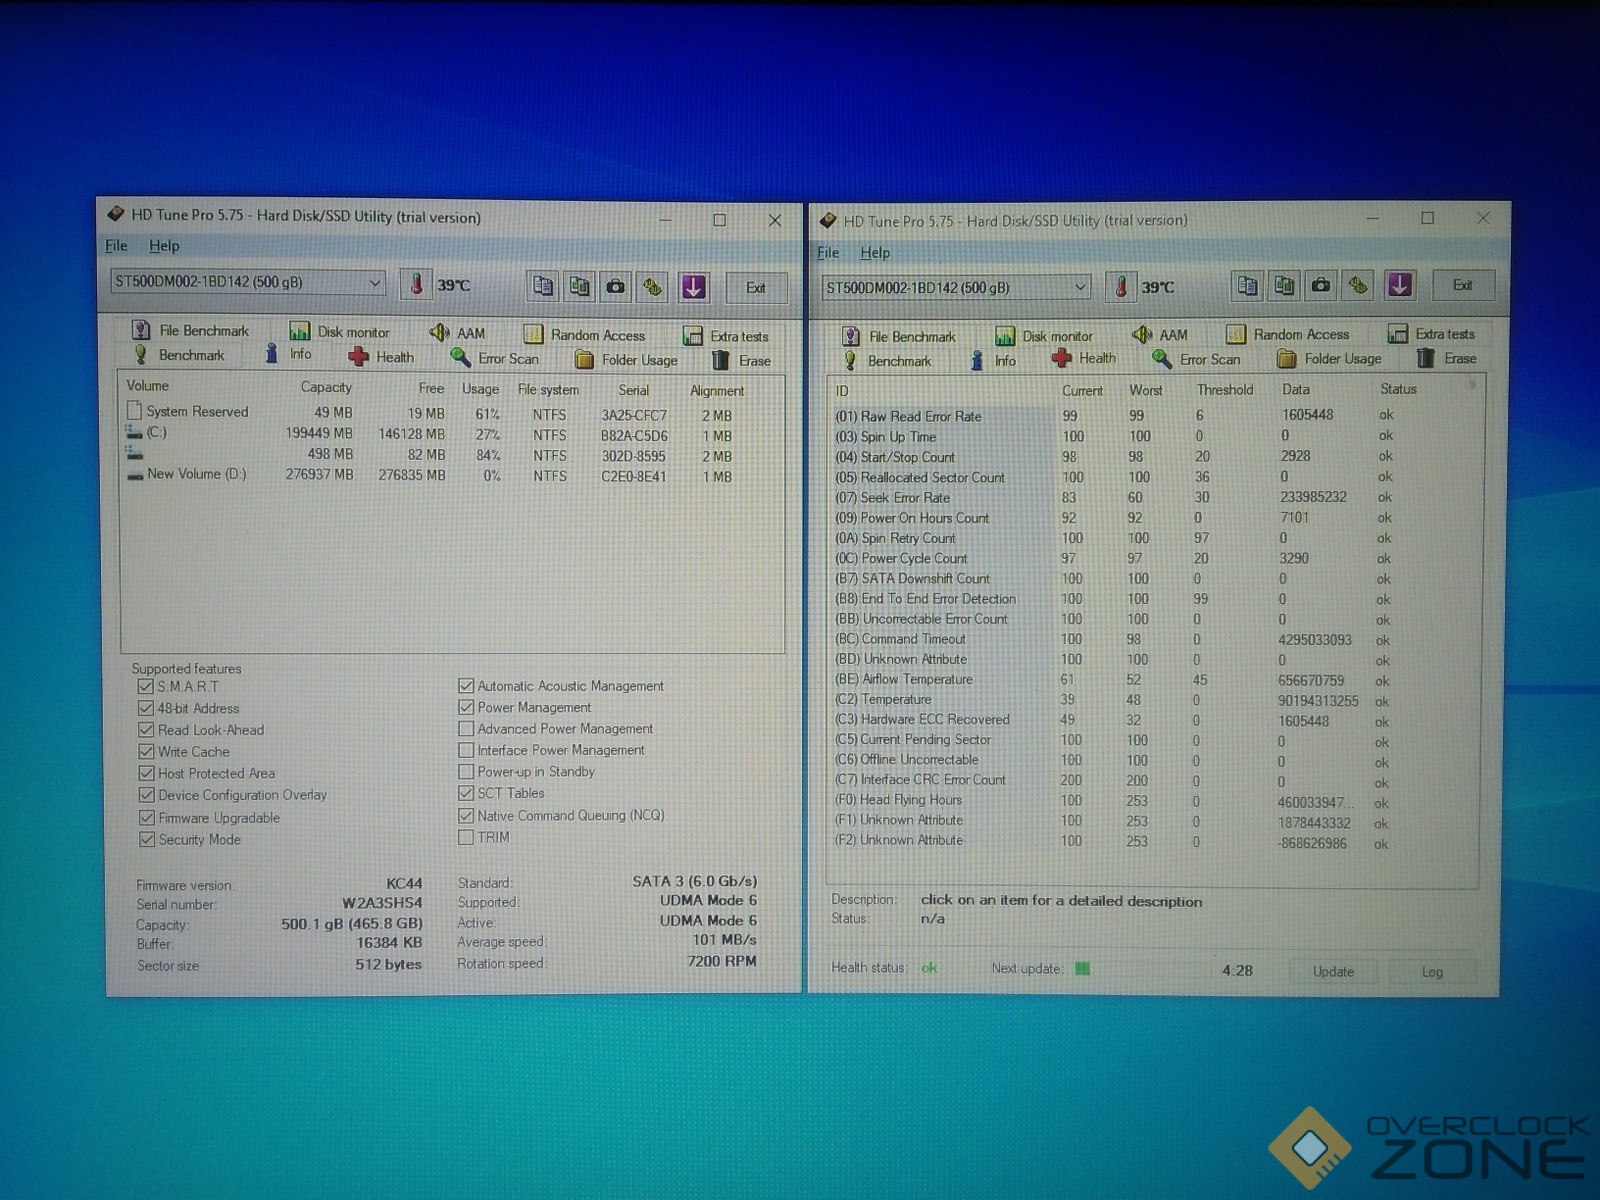
Task: Click the thermometer temperature icon in left window
Action: click(416, 285)
